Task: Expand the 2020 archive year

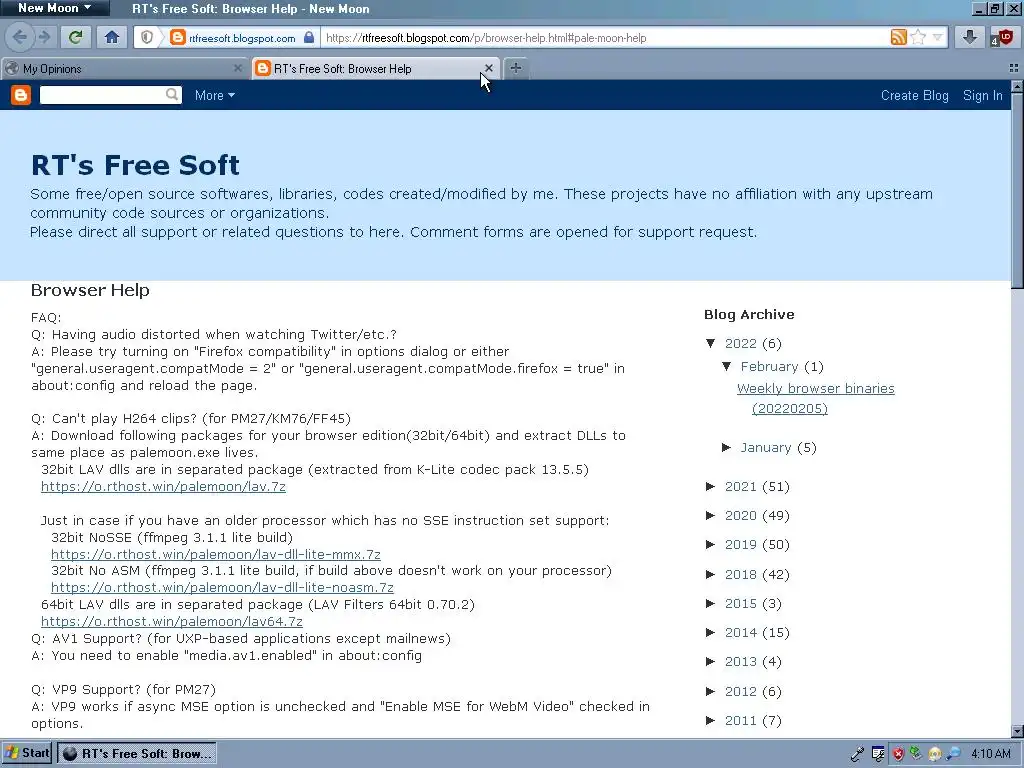Action: (x=711, y=515)
